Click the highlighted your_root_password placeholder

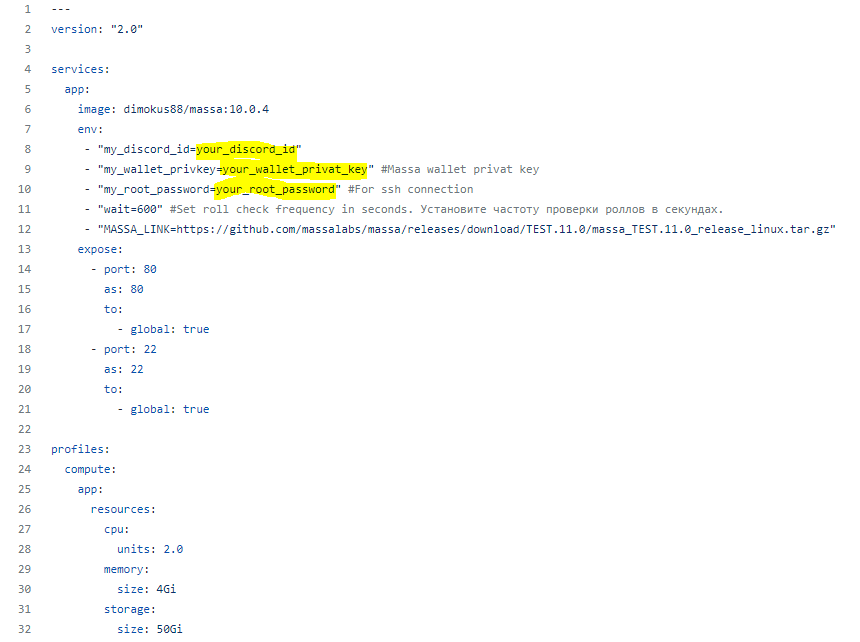tap(275, 189)
